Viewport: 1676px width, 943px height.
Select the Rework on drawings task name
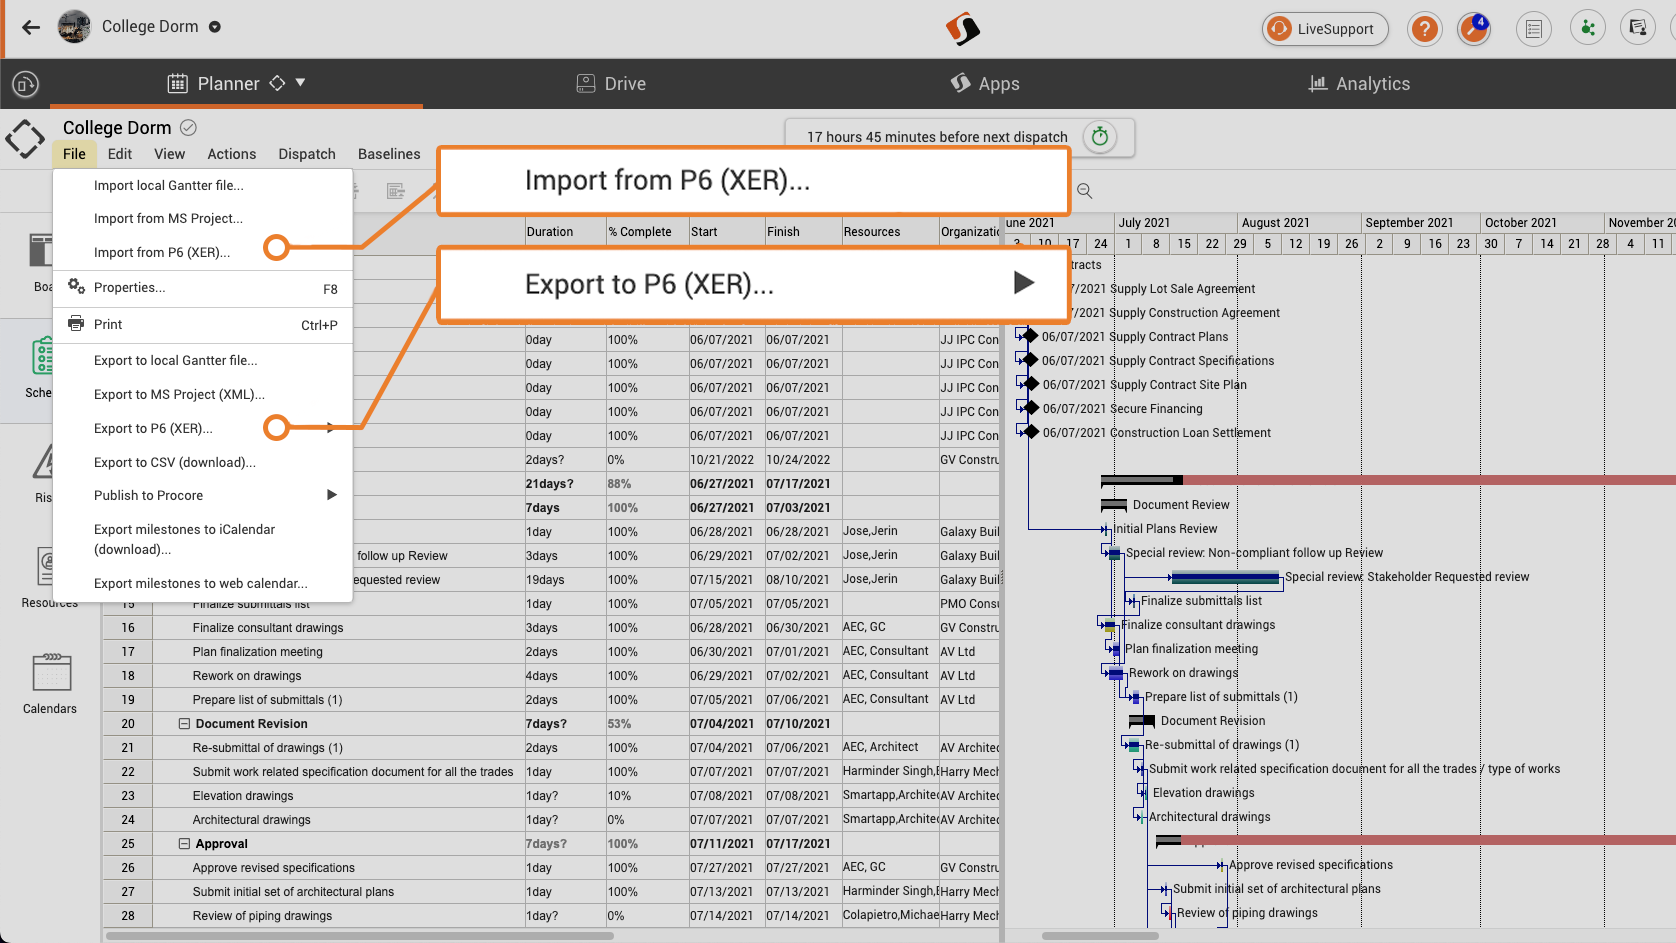(x=247, y=676)
